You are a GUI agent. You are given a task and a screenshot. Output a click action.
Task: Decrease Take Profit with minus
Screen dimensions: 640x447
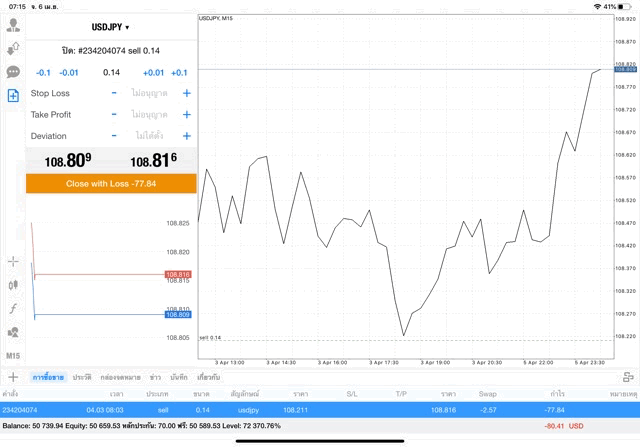[x=114, y=114]
